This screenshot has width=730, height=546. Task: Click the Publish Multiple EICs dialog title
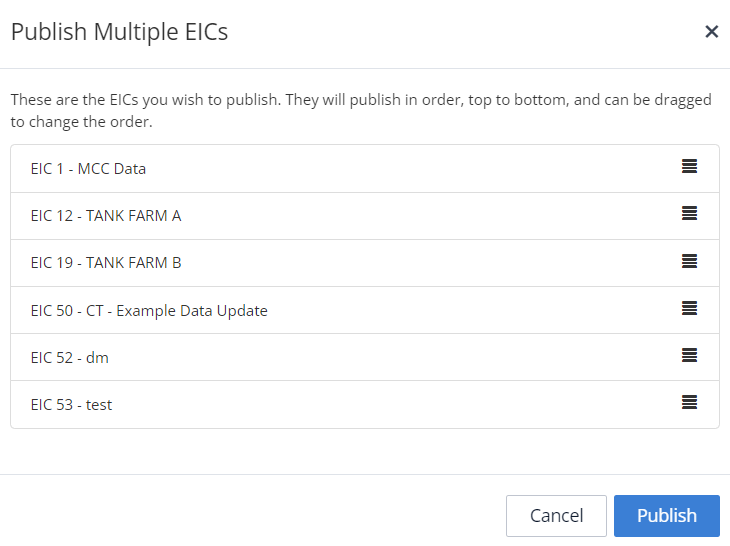tap(120, 32)
